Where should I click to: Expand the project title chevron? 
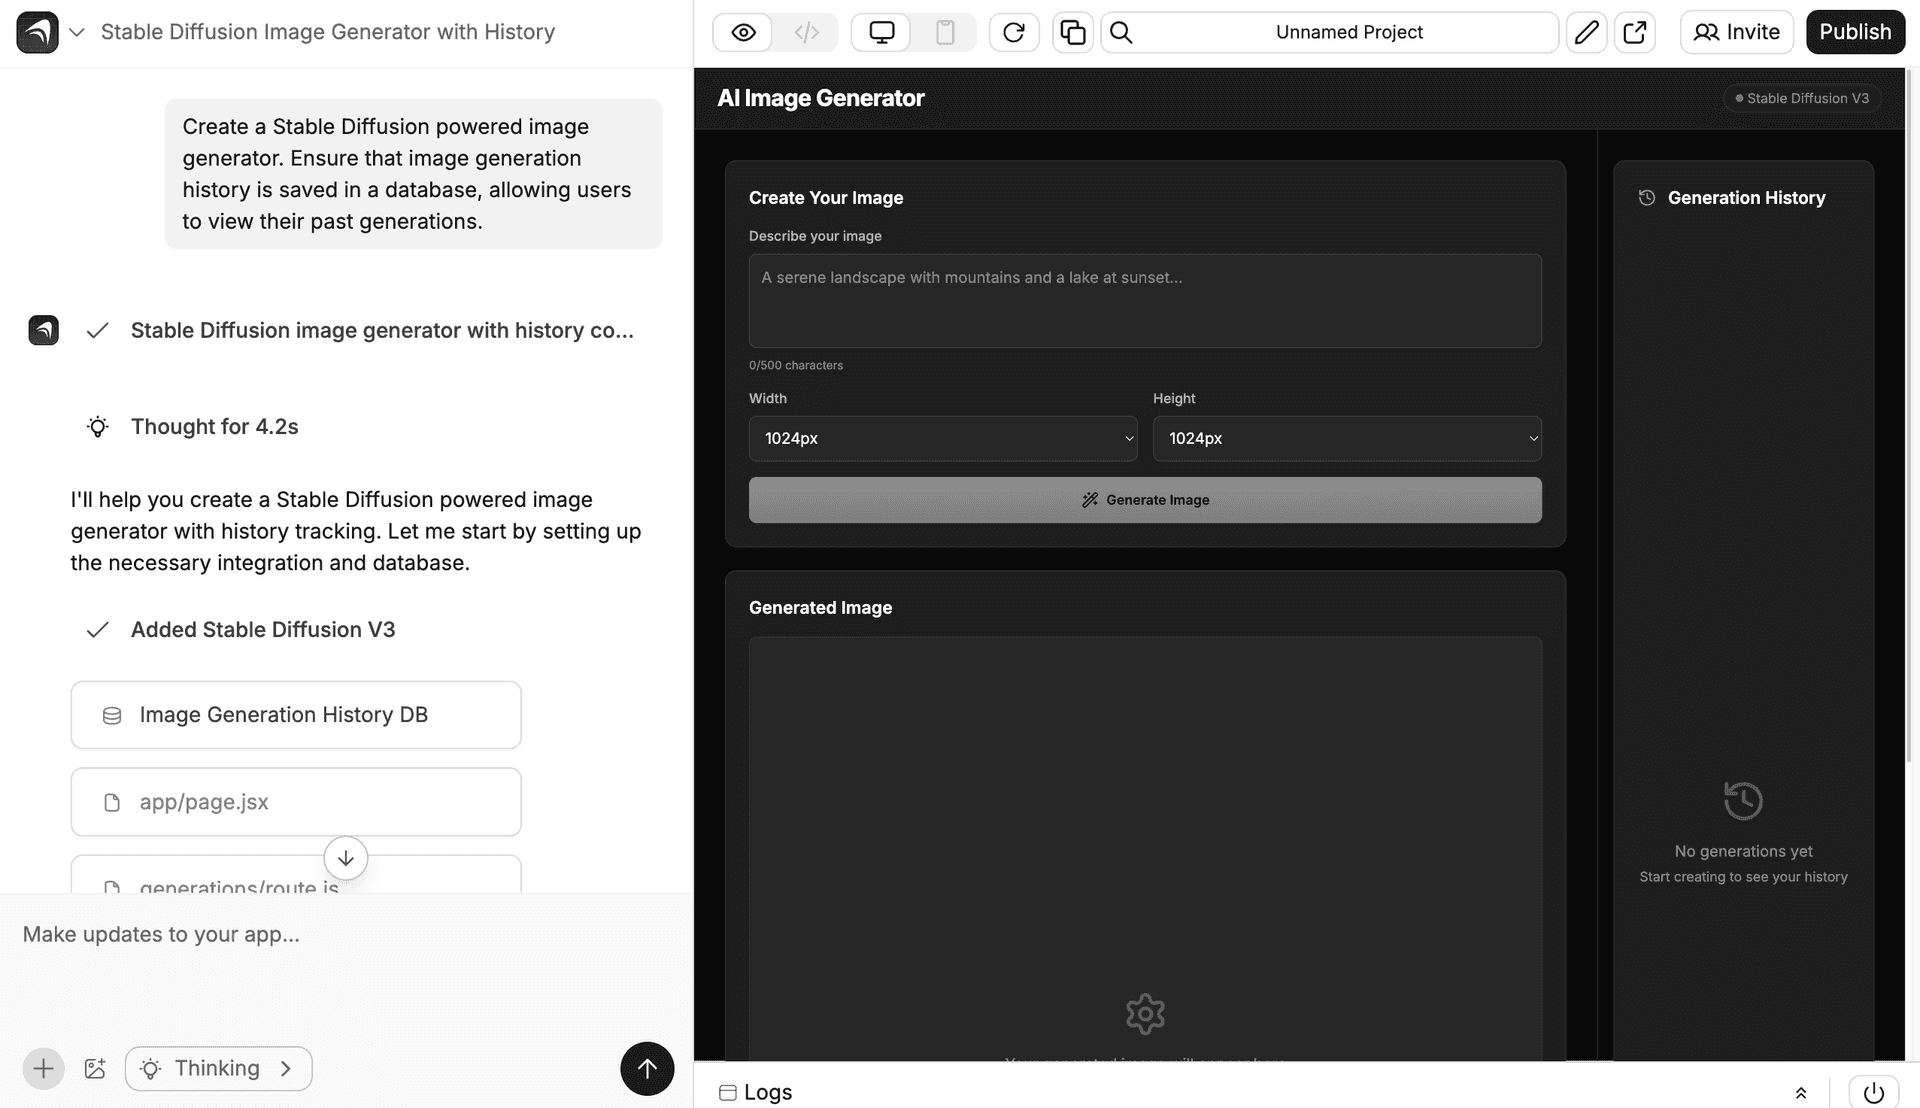77,32
